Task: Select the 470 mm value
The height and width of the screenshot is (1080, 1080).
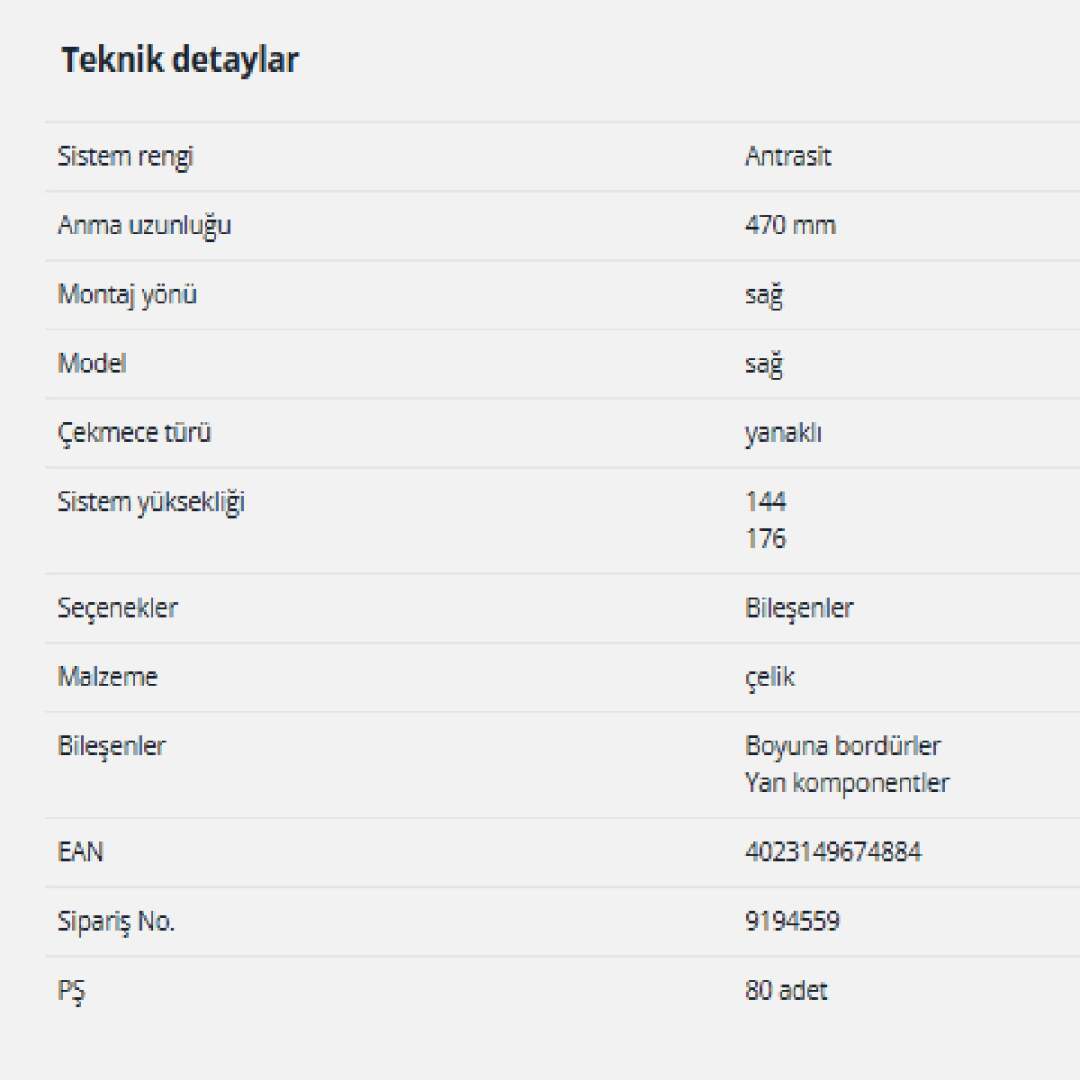Action: 790,225
